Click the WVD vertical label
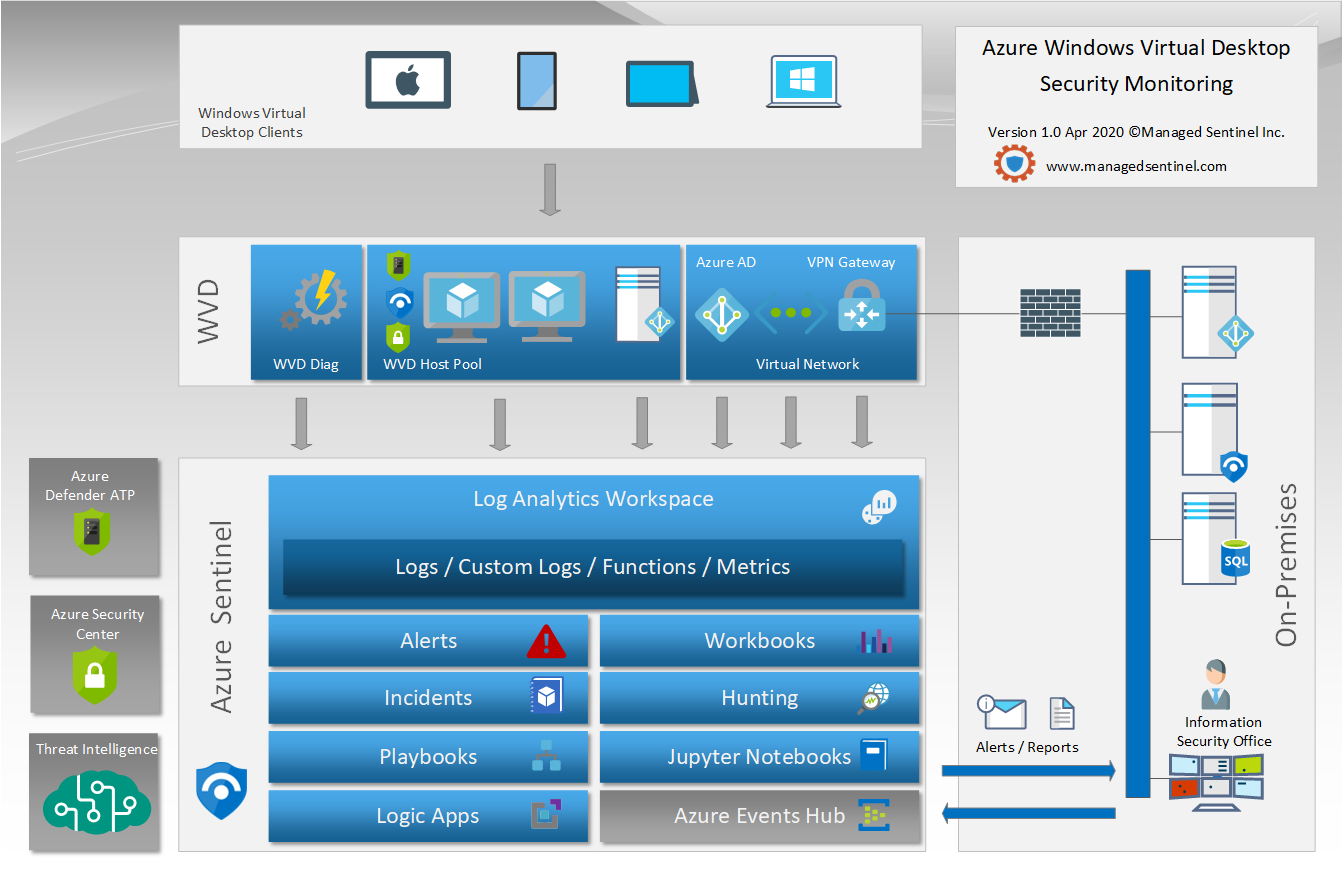 (208, 312)
